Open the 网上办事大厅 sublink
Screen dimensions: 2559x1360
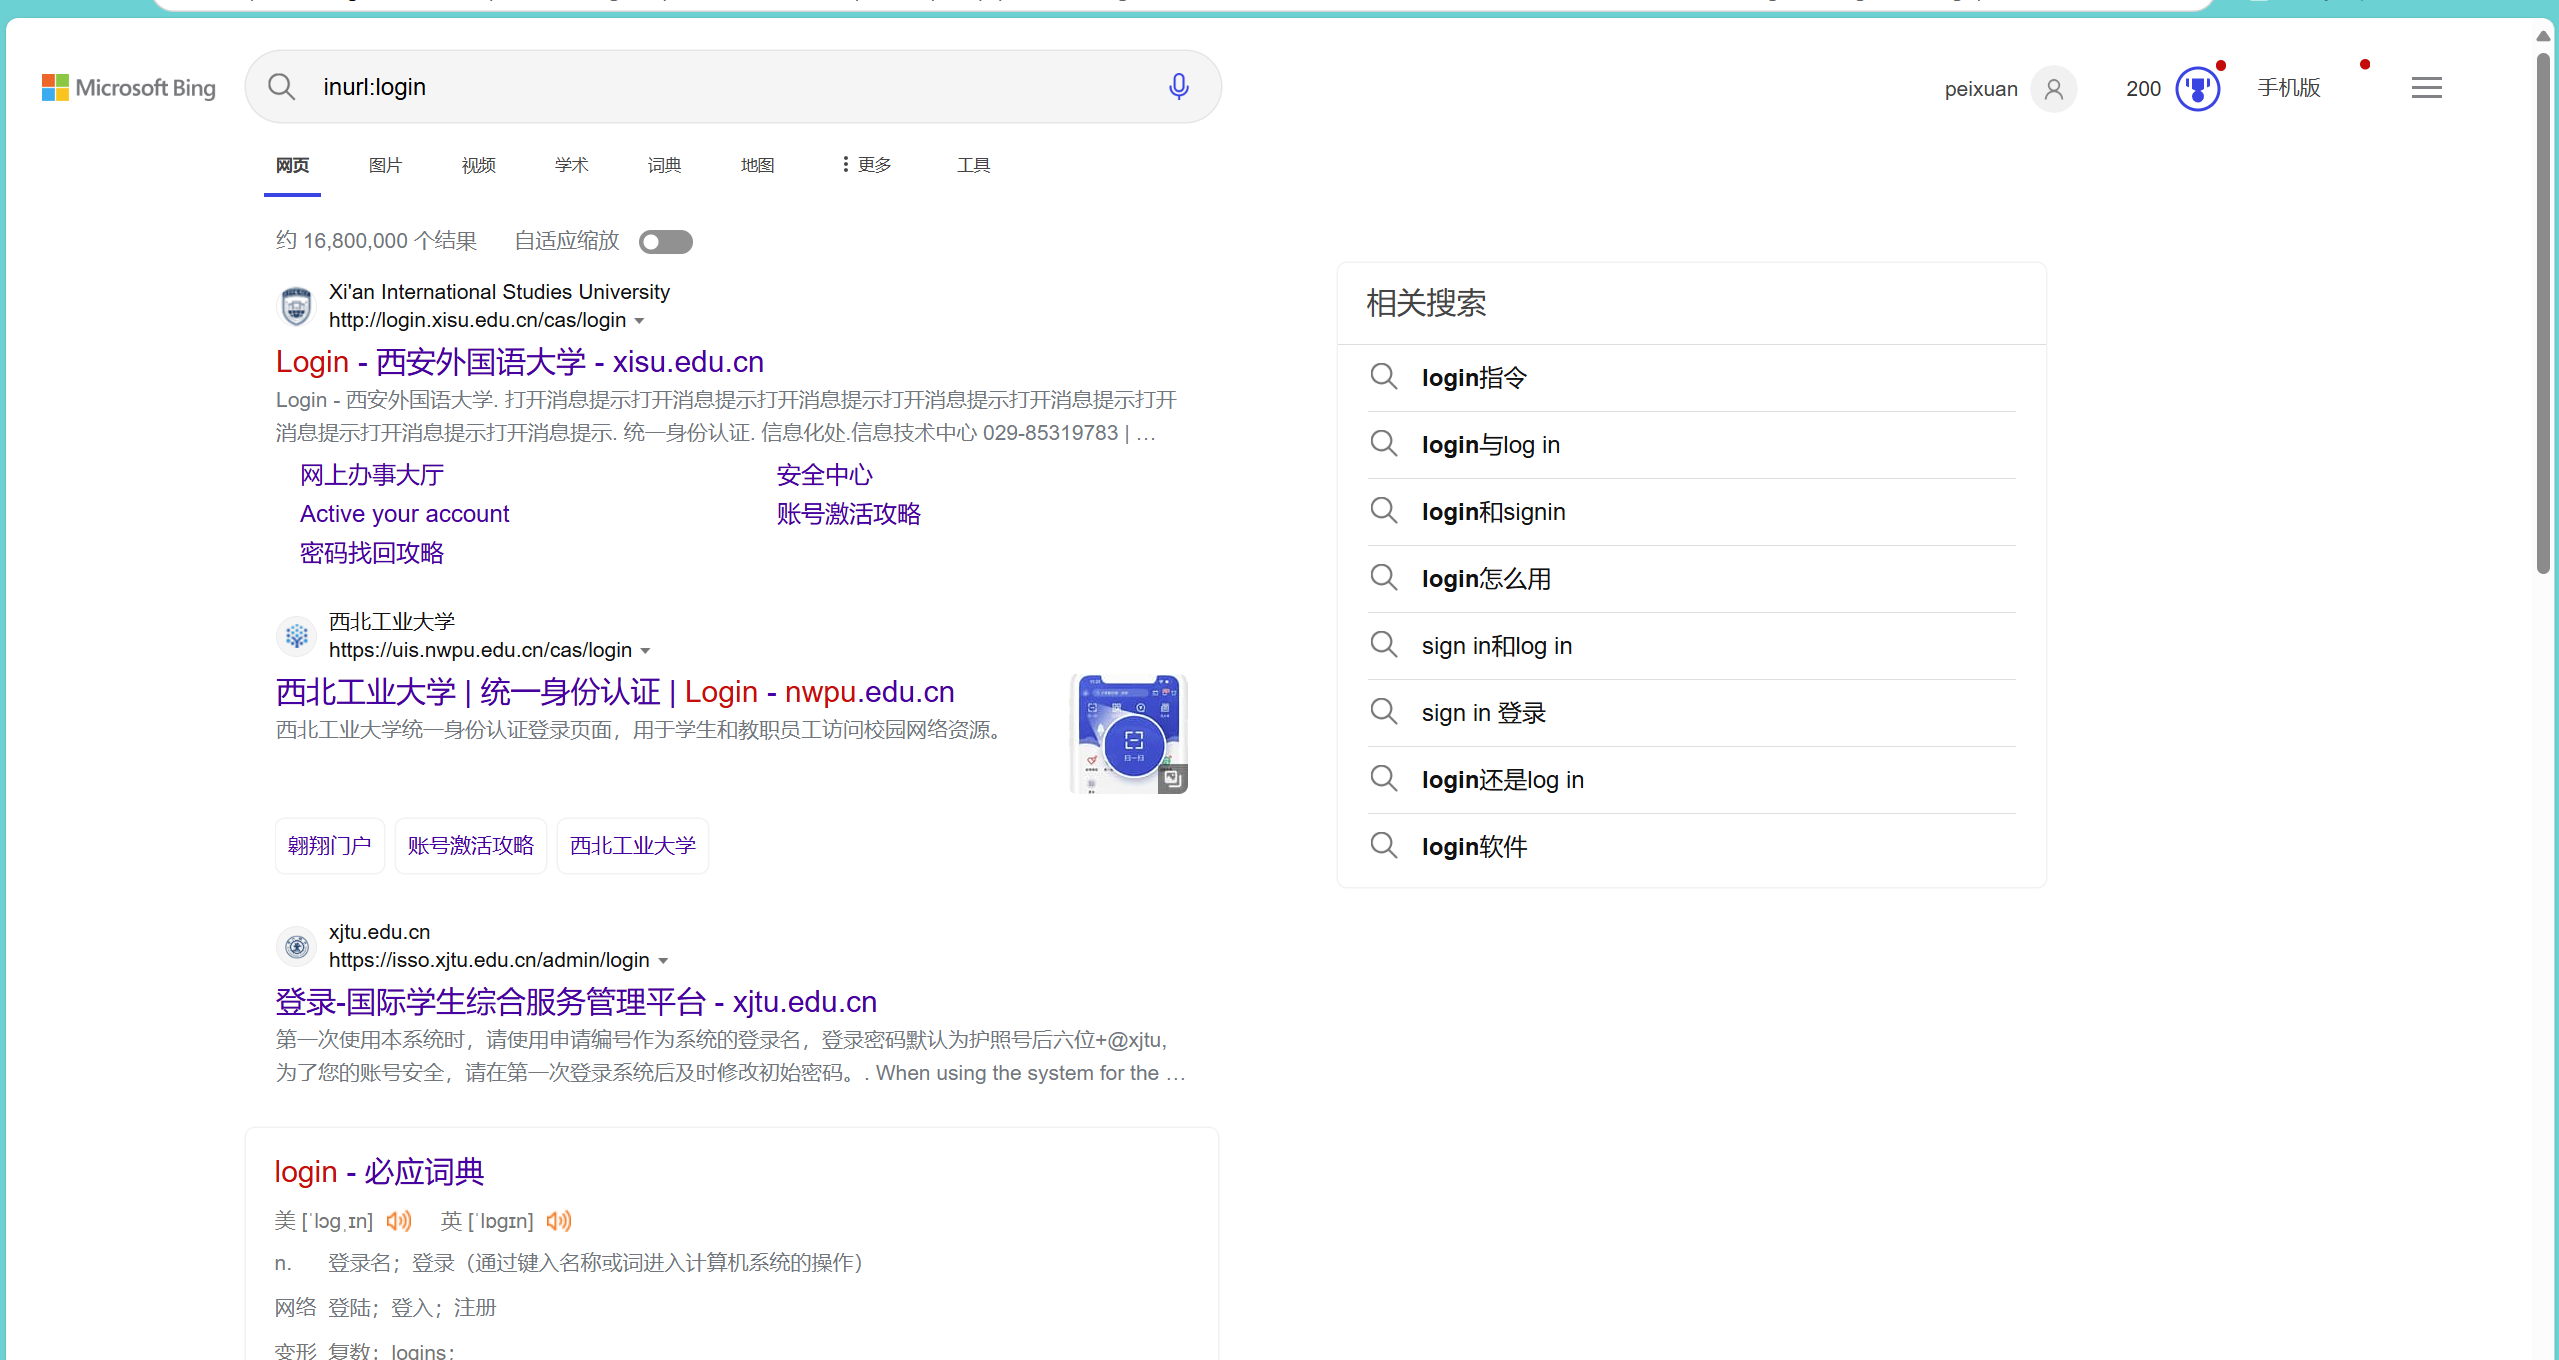[372, 475]
